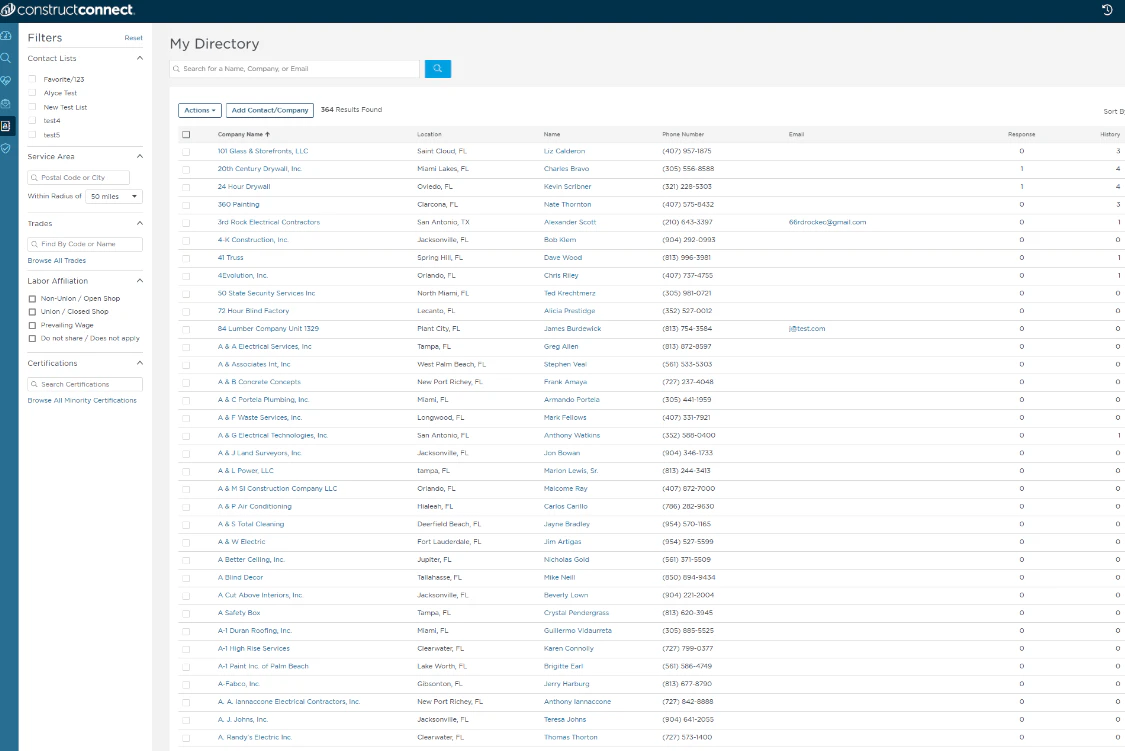Image resolution: width=1125 pixels, height=751 pixels.
Task: Select the highlighted contacts directory sidebar icon
Action: 8,126
